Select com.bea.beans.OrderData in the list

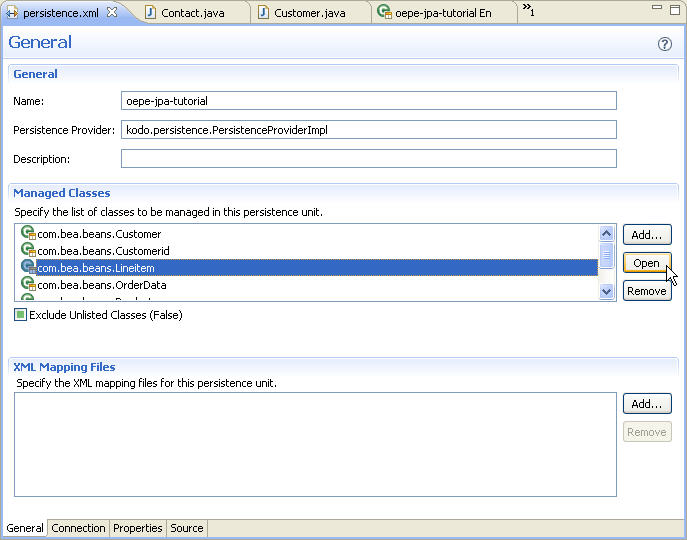(x=102, y=285)
